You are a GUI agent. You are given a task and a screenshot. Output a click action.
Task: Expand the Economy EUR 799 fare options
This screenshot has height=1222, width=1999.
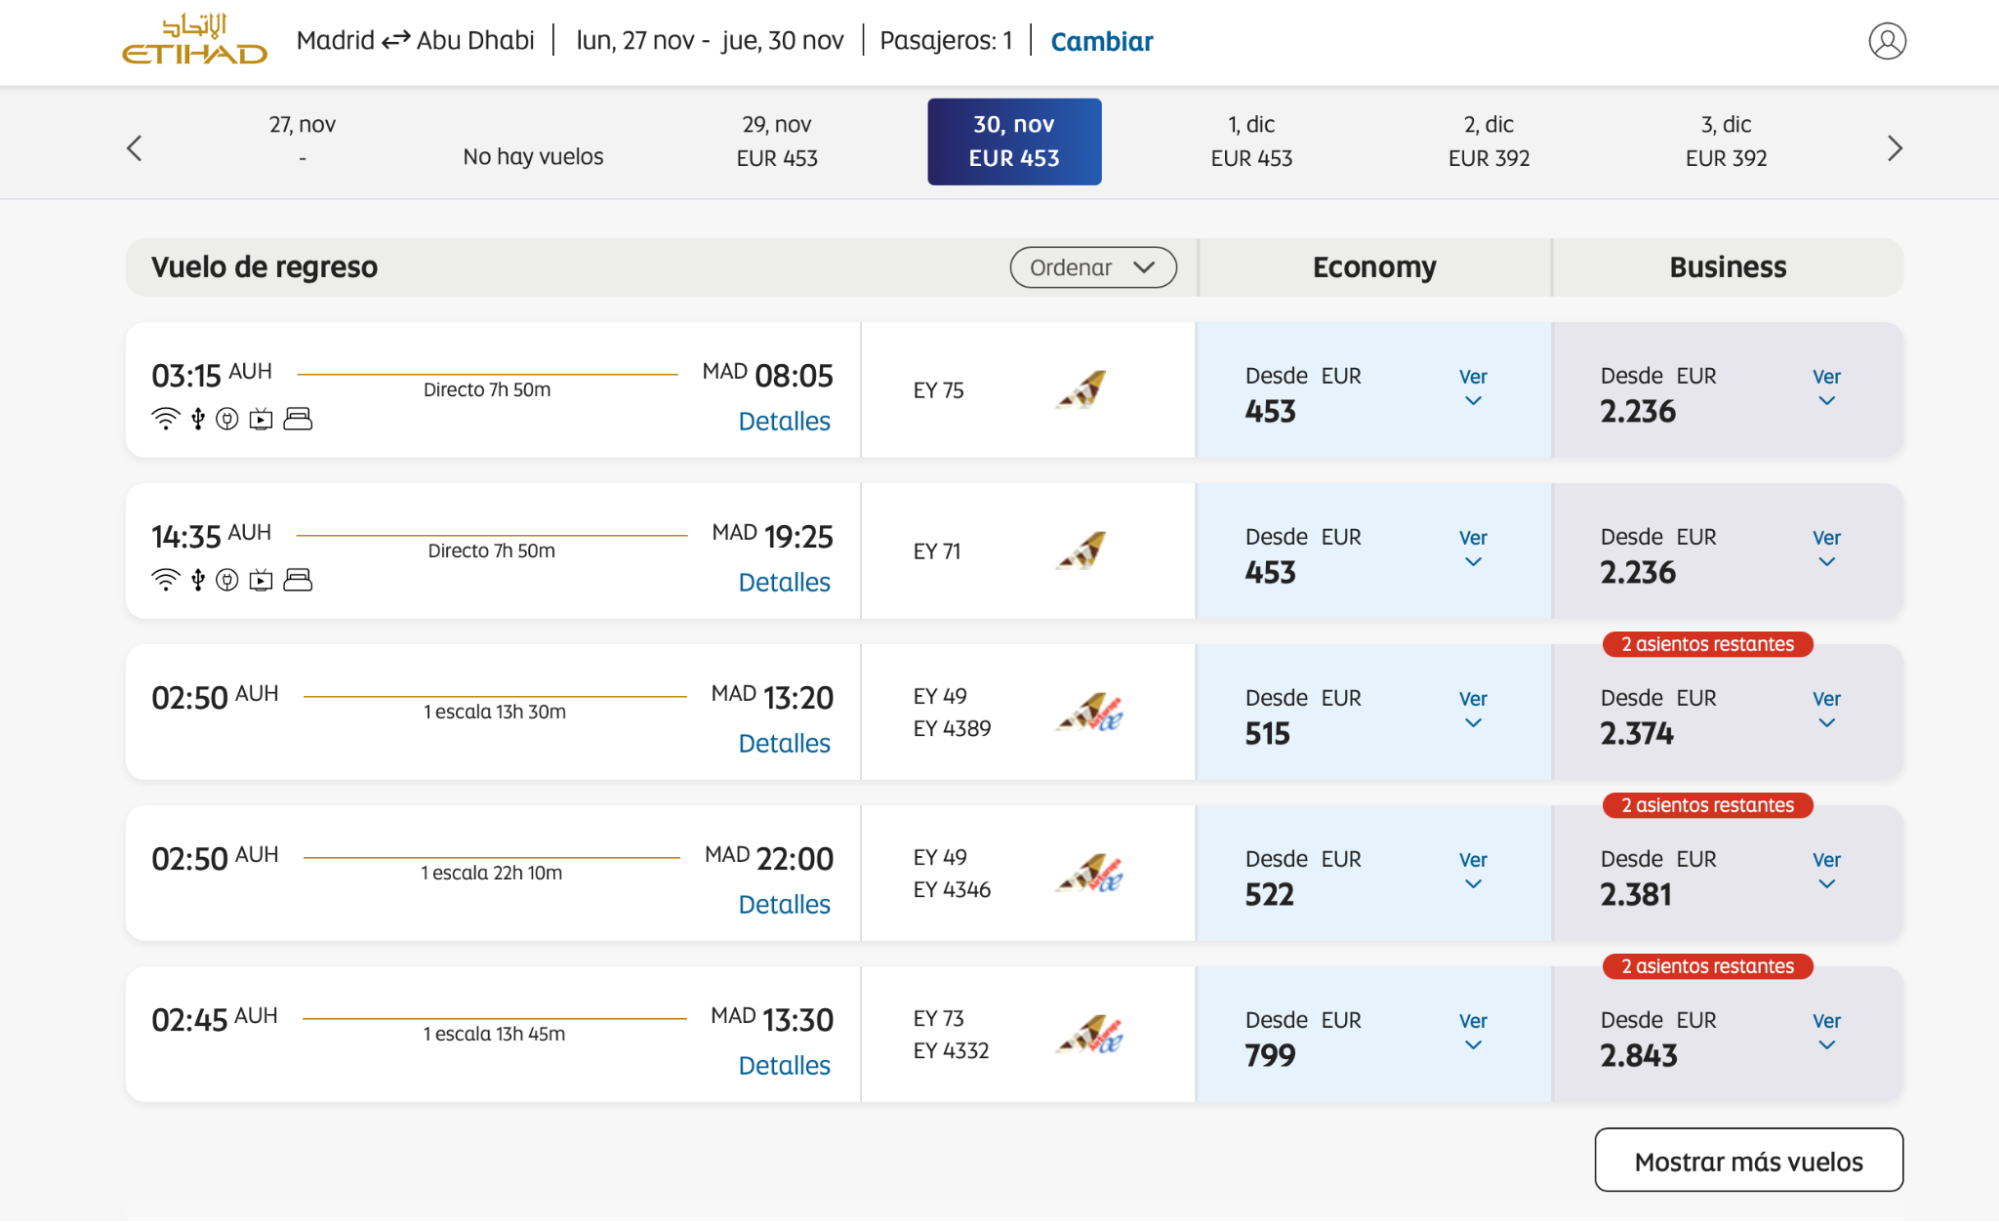click(x=1472, y=1031)
